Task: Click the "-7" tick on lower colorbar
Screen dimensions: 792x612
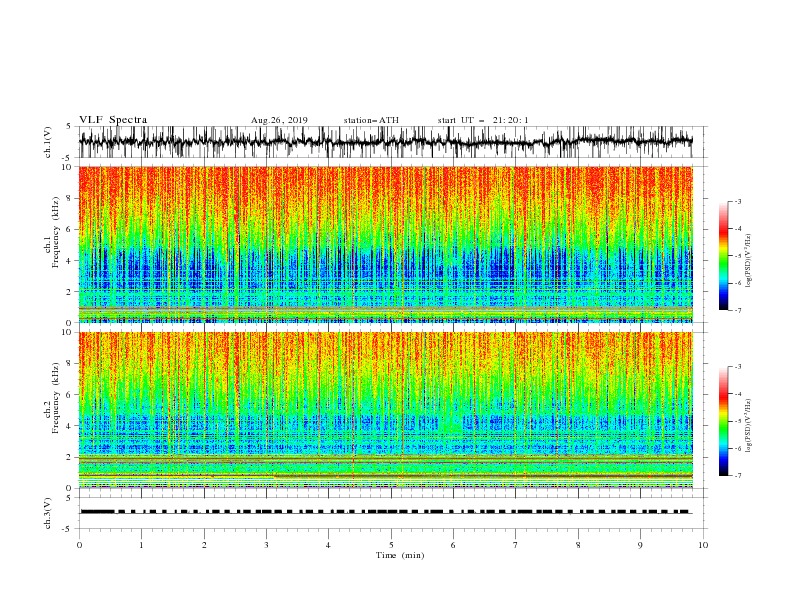Action: 737,476
